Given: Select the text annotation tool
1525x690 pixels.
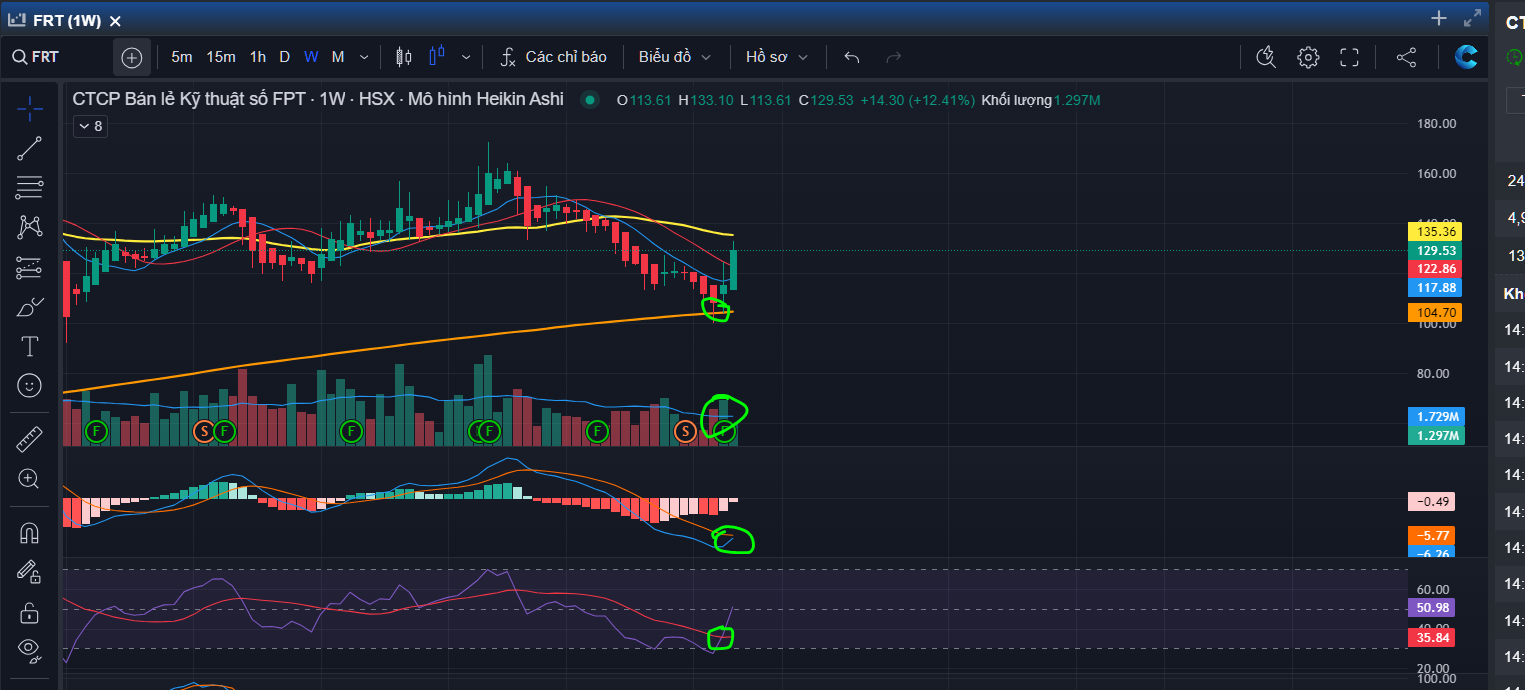Looking at the screenshot, I should (30, 346).
